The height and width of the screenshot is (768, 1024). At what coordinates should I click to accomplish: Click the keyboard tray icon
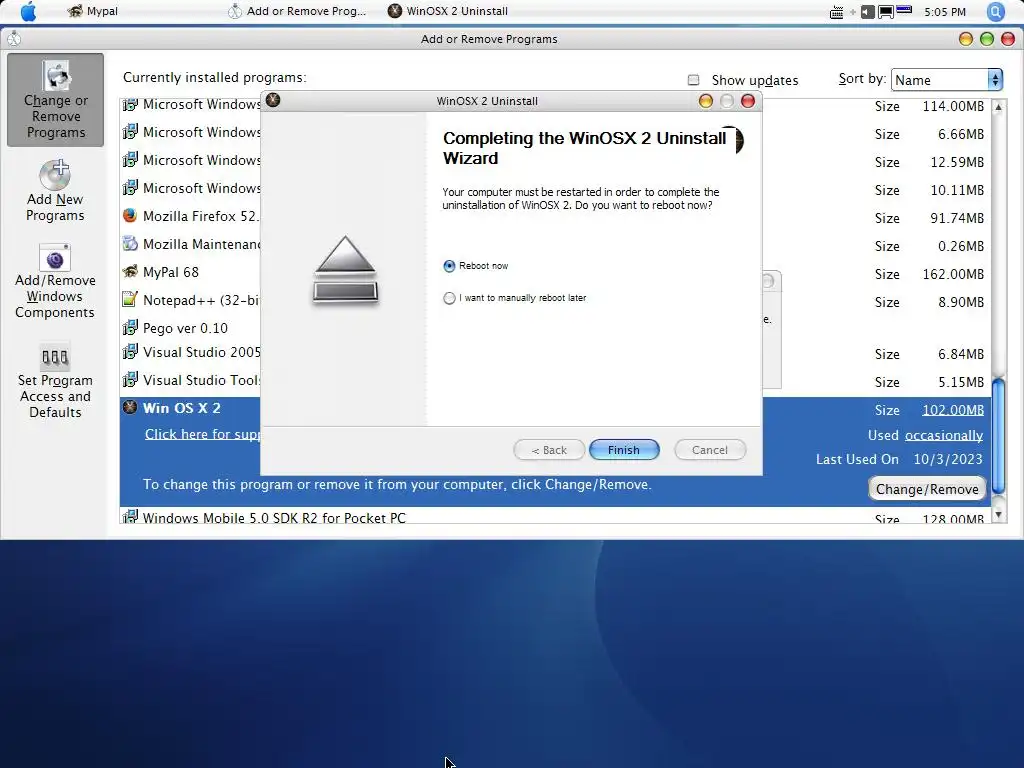click(x=836, y=12)
